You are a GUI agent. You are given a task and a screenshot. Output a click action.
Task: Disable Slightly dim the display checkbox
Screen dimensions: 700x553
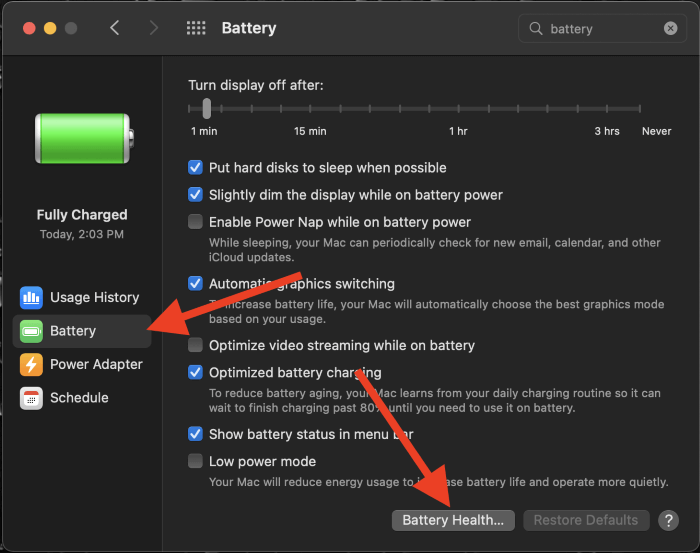click(195, 195)
